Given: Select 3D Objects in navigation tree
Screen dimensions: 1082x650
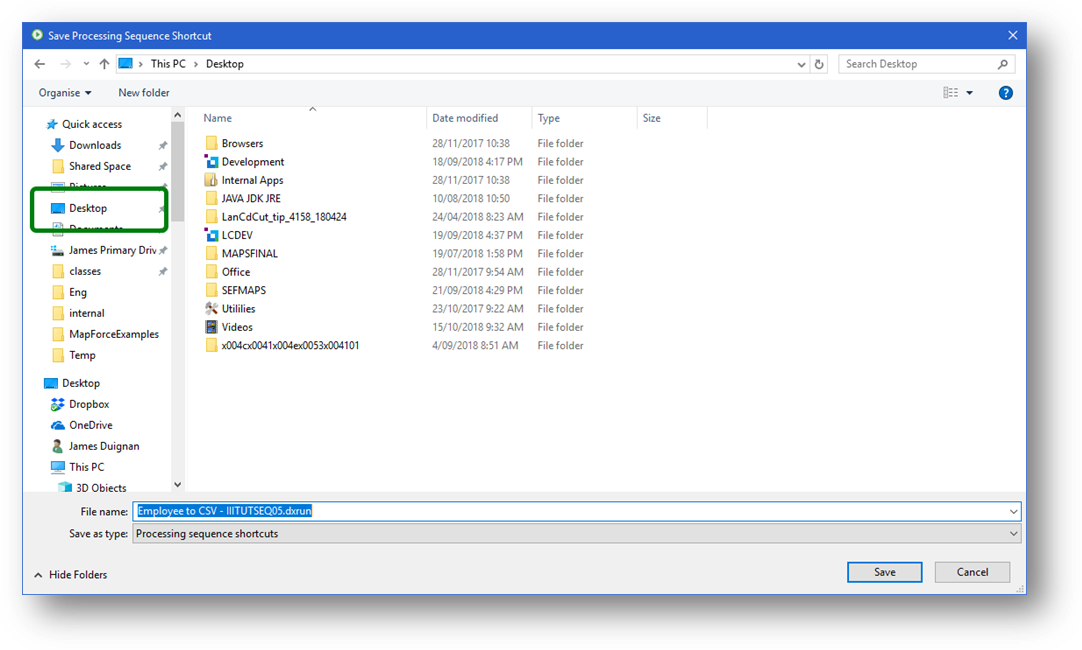Looking at the screenshot, I should point(101,488).
